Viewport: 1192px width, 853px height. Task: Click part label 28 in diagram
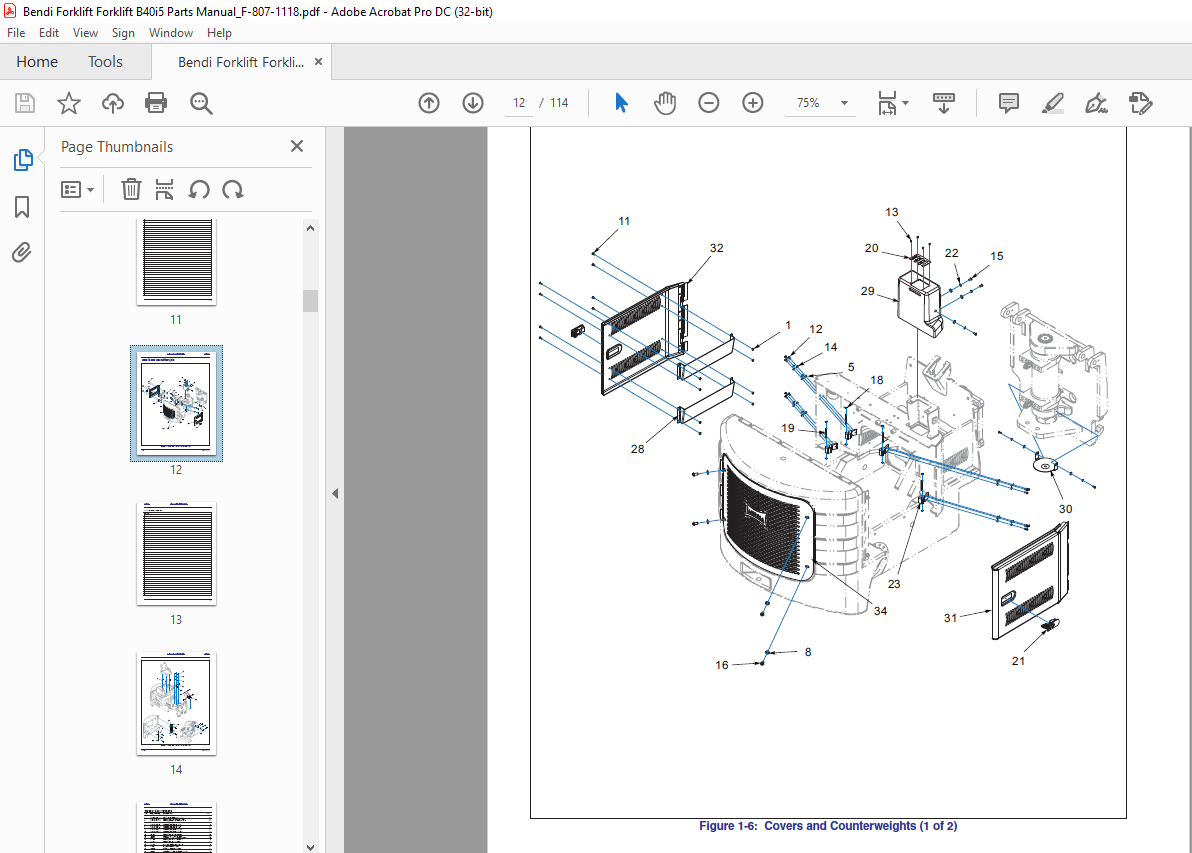click(x=637, y=449)
